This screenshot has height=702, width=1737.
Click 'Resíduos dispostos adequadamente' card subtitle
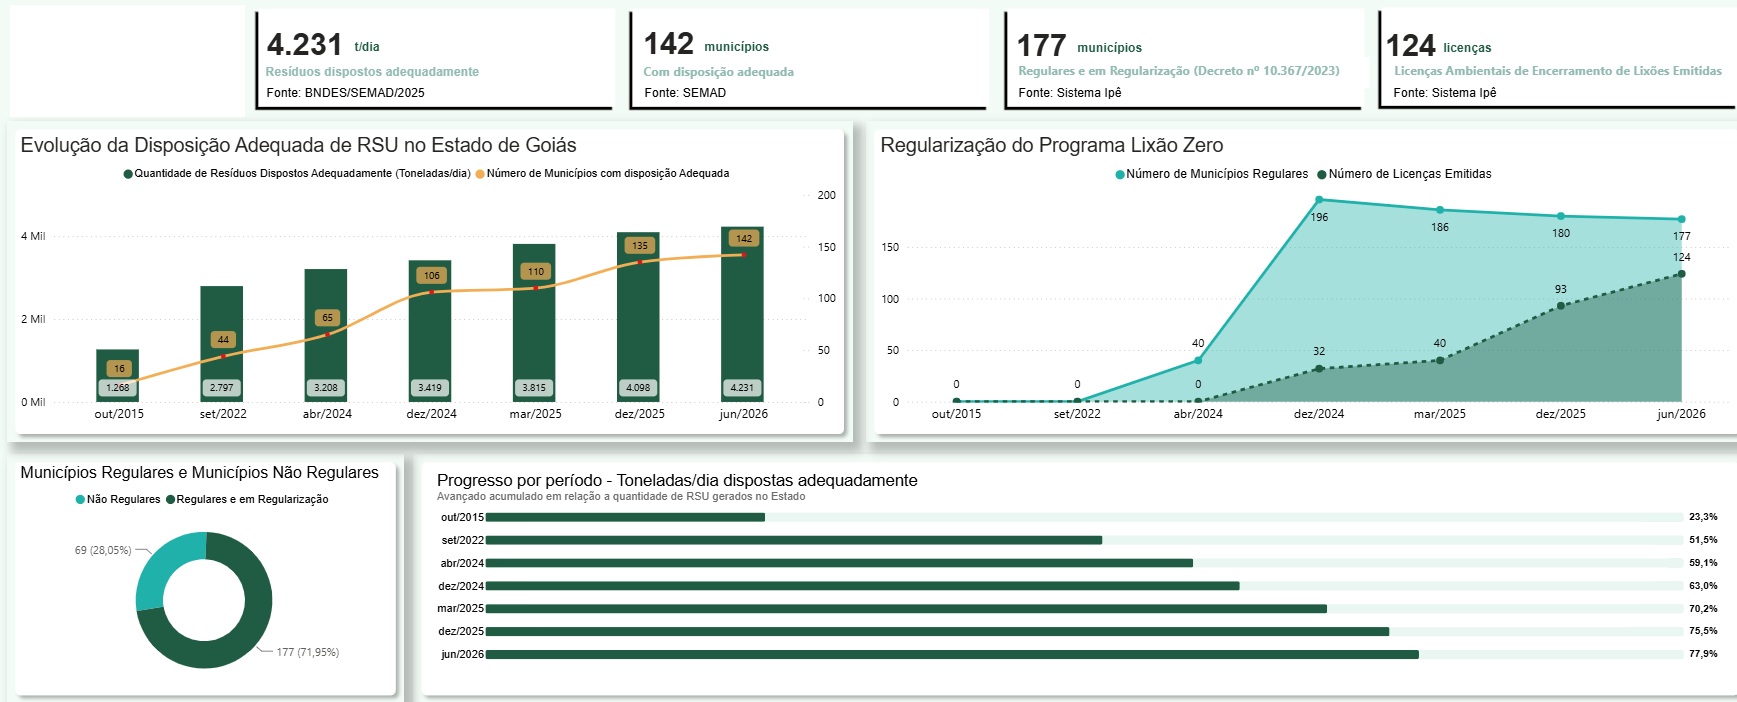(372, 72)
